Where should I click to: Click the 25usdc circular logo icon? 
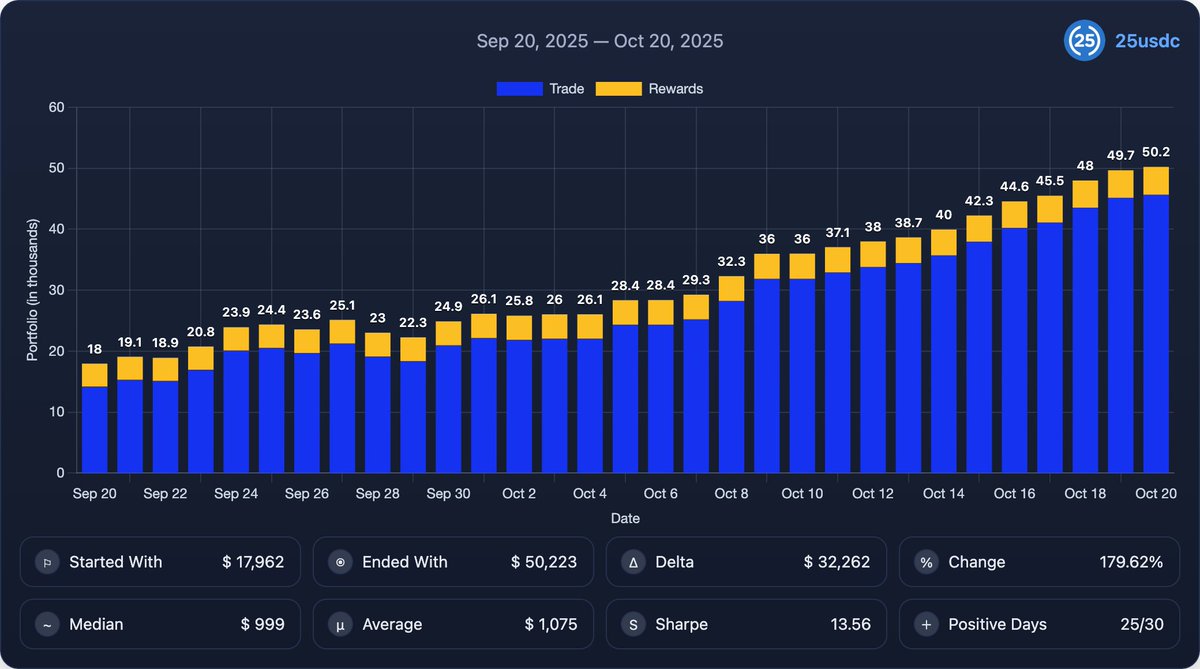(1084, 41)
